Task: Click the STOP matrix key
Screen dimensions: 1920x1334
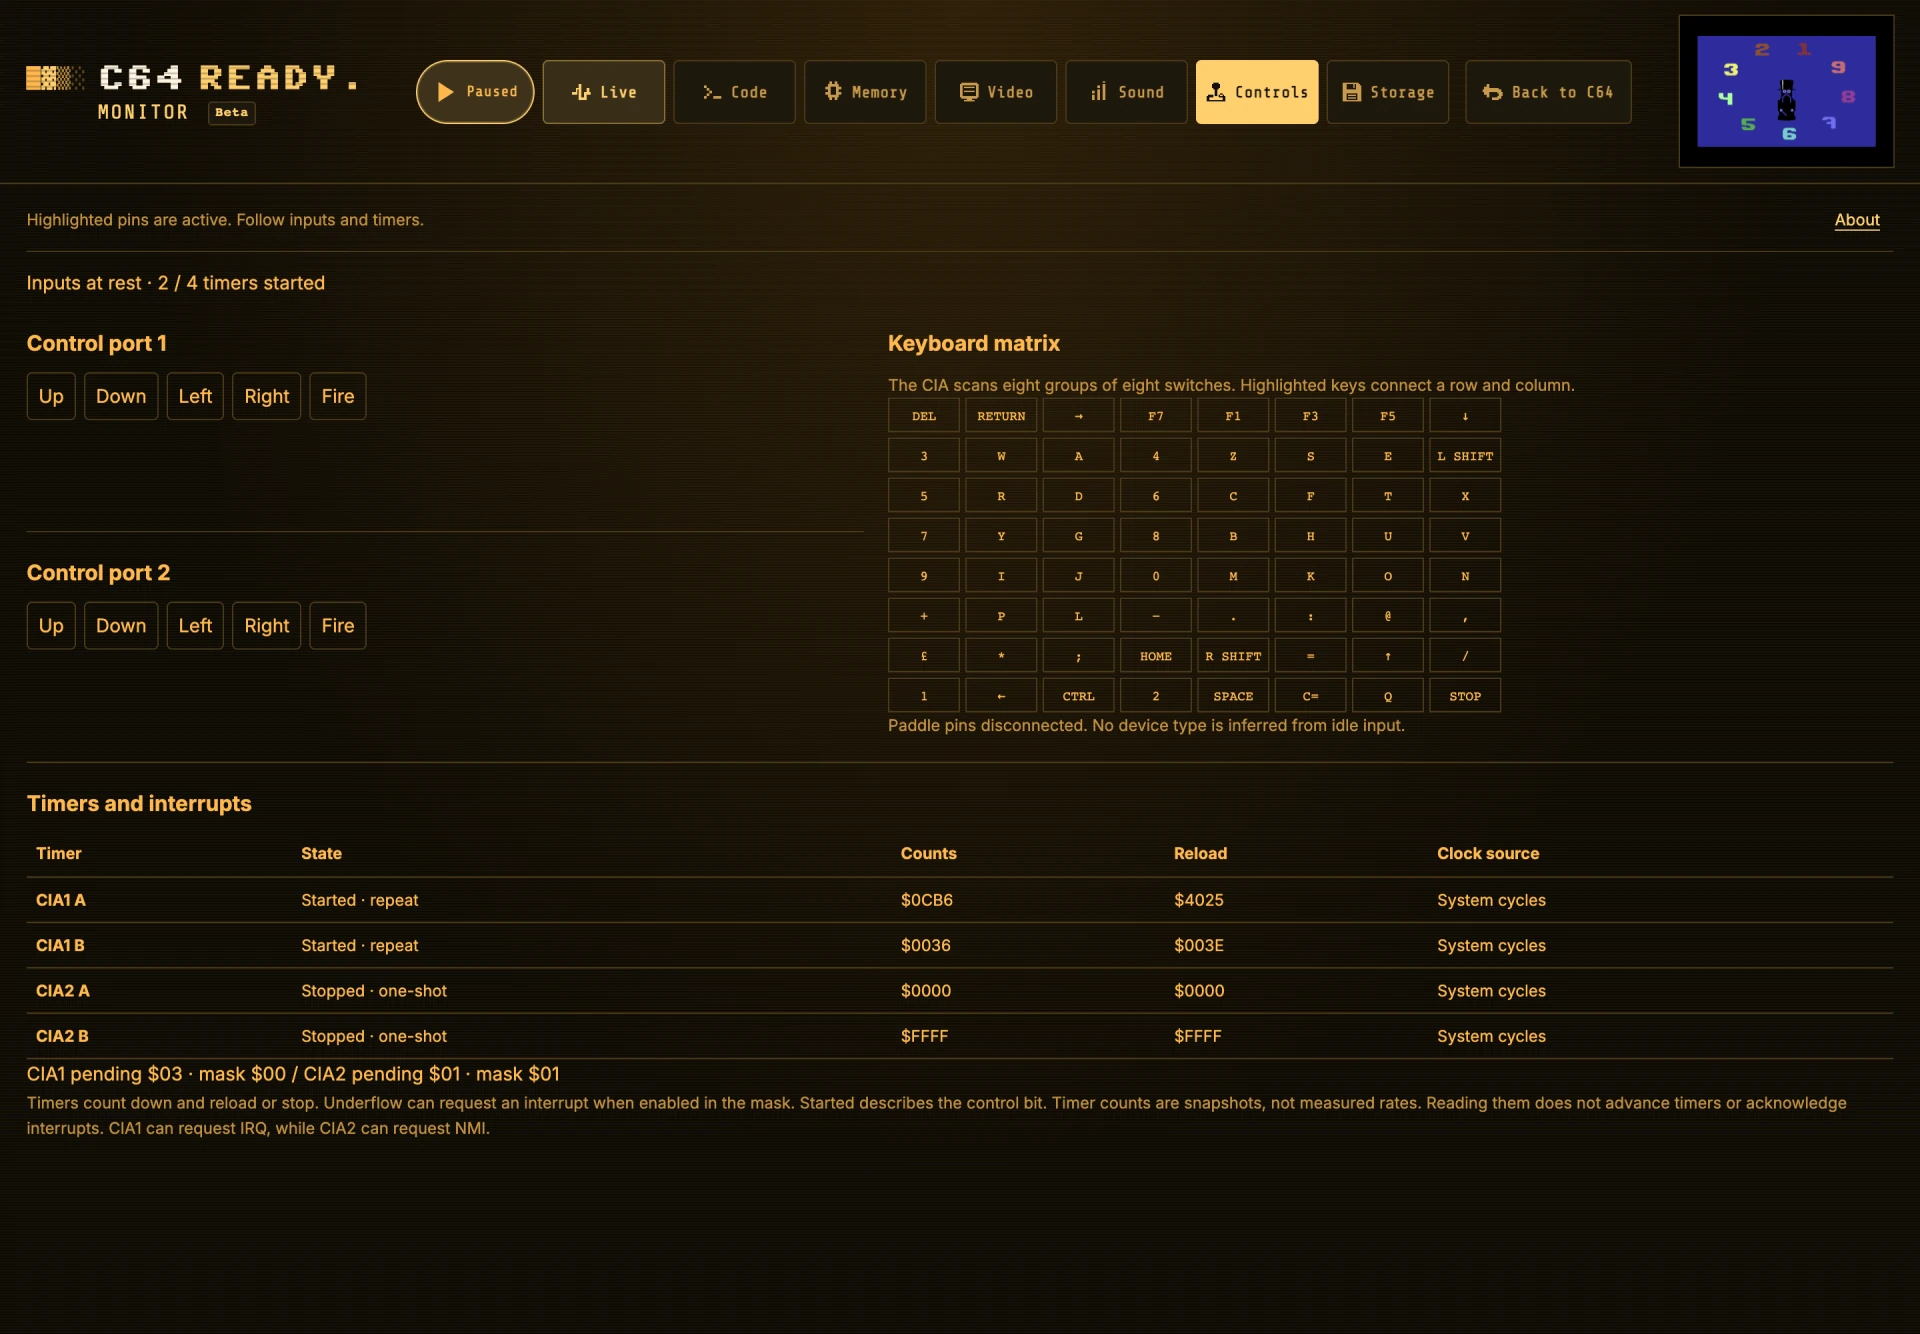Action: coord(1465,696)
